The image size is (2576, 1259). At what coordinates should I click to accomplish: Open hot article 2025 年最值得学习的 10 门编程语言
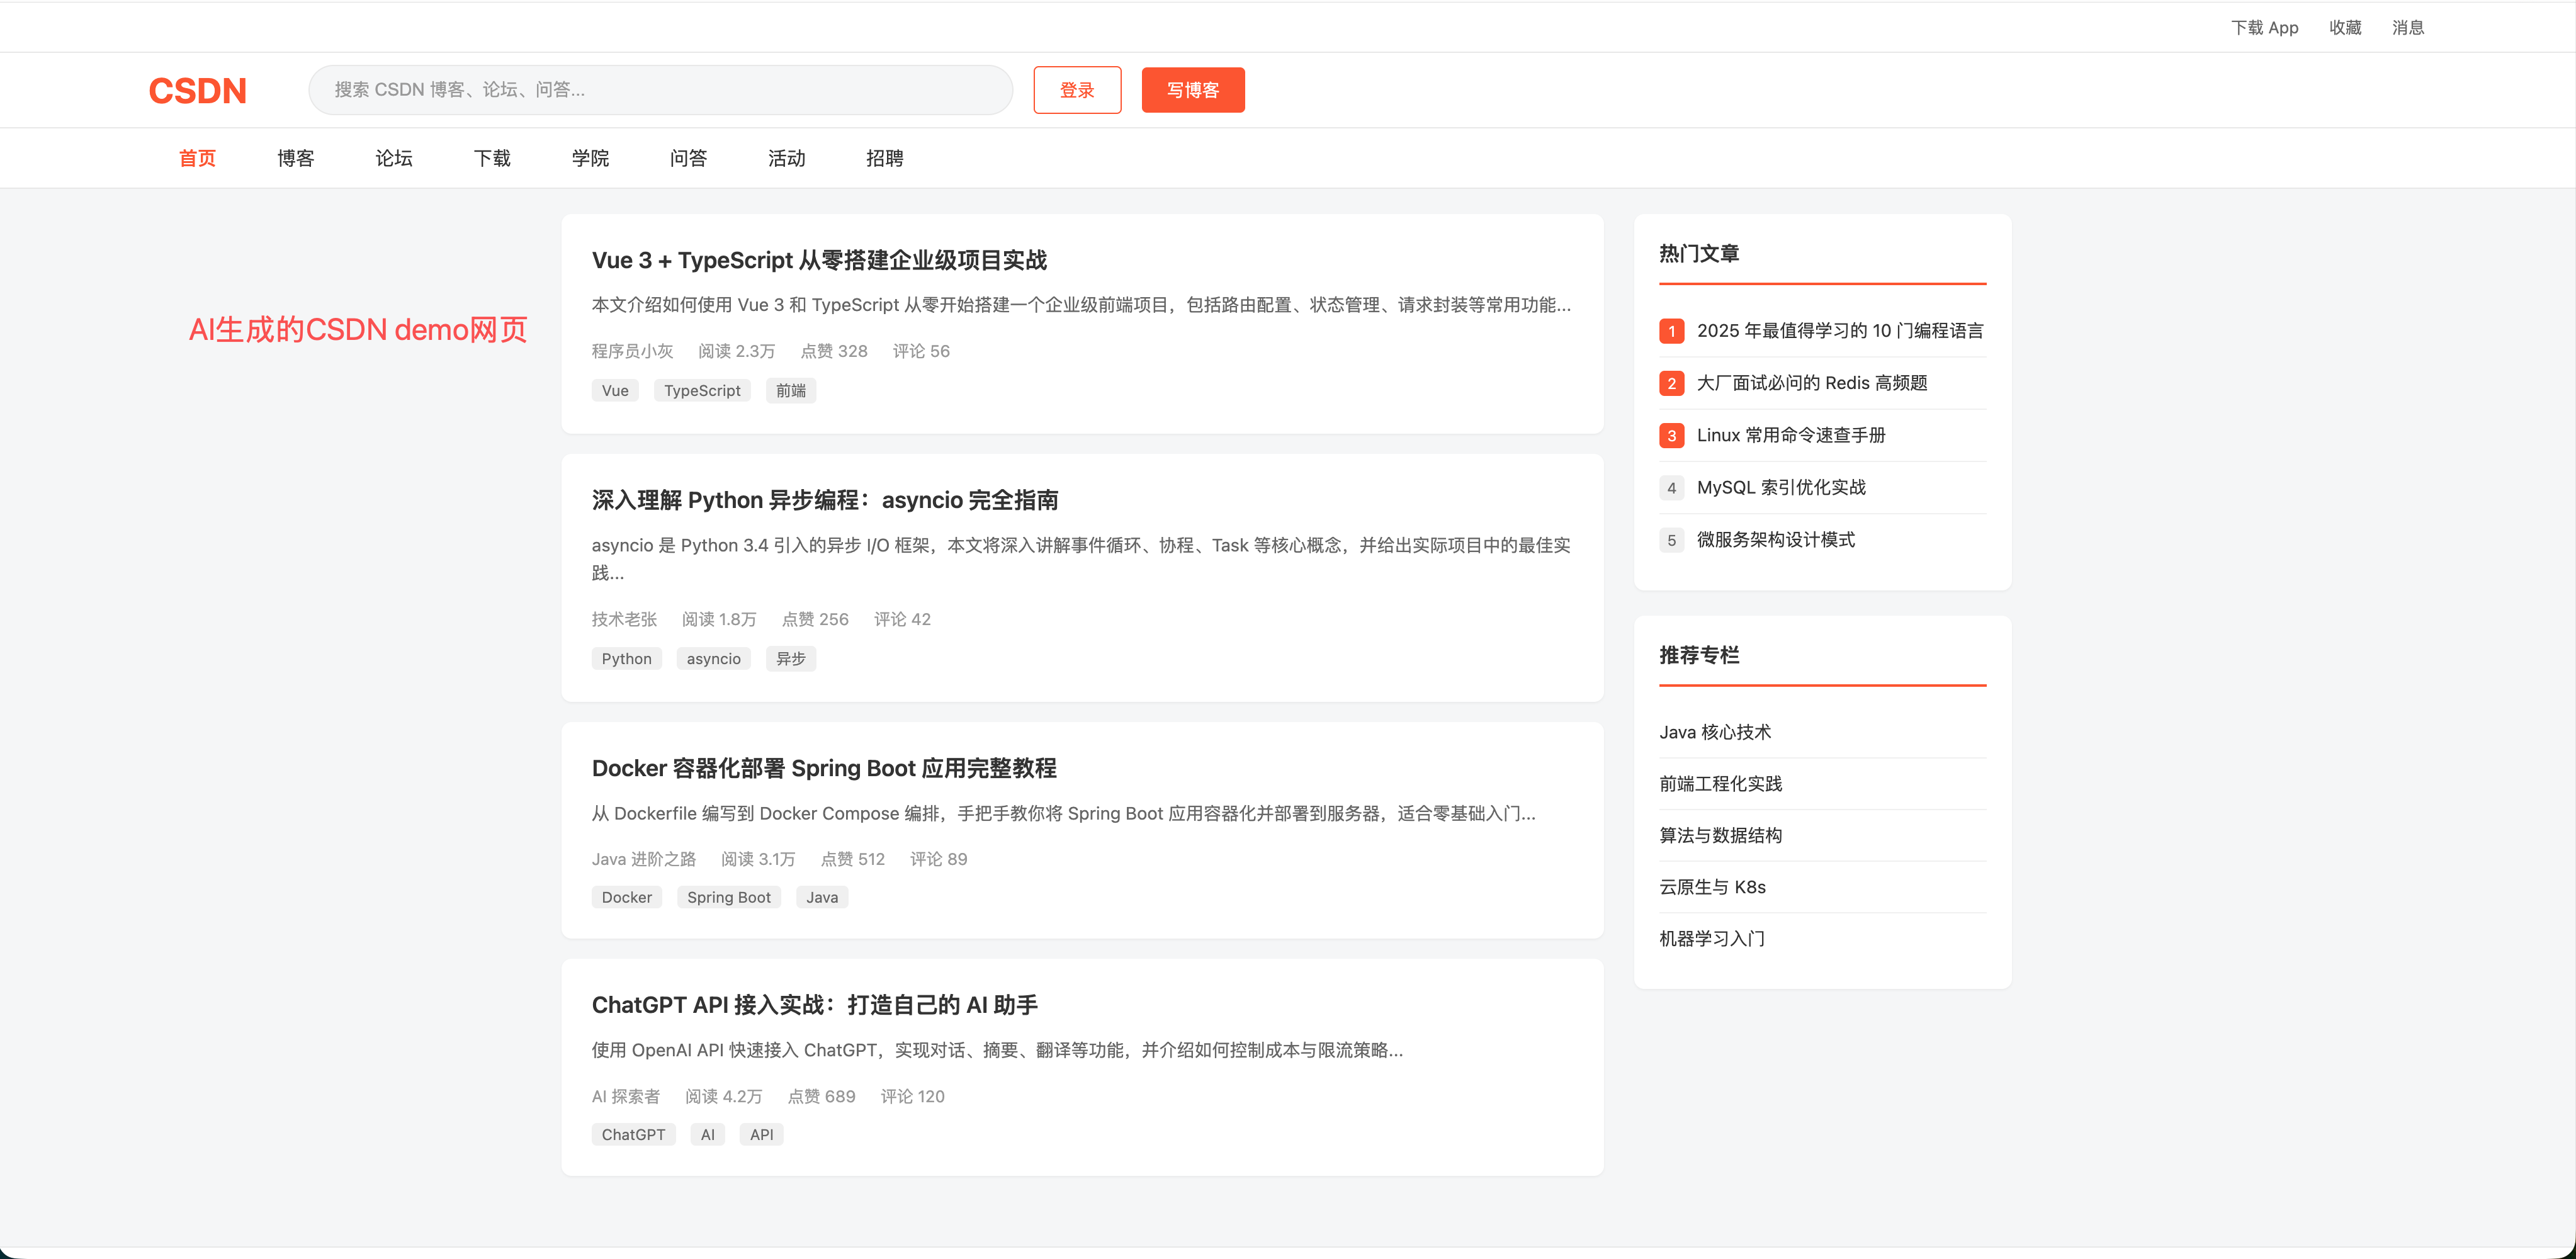pos(1840,331)
